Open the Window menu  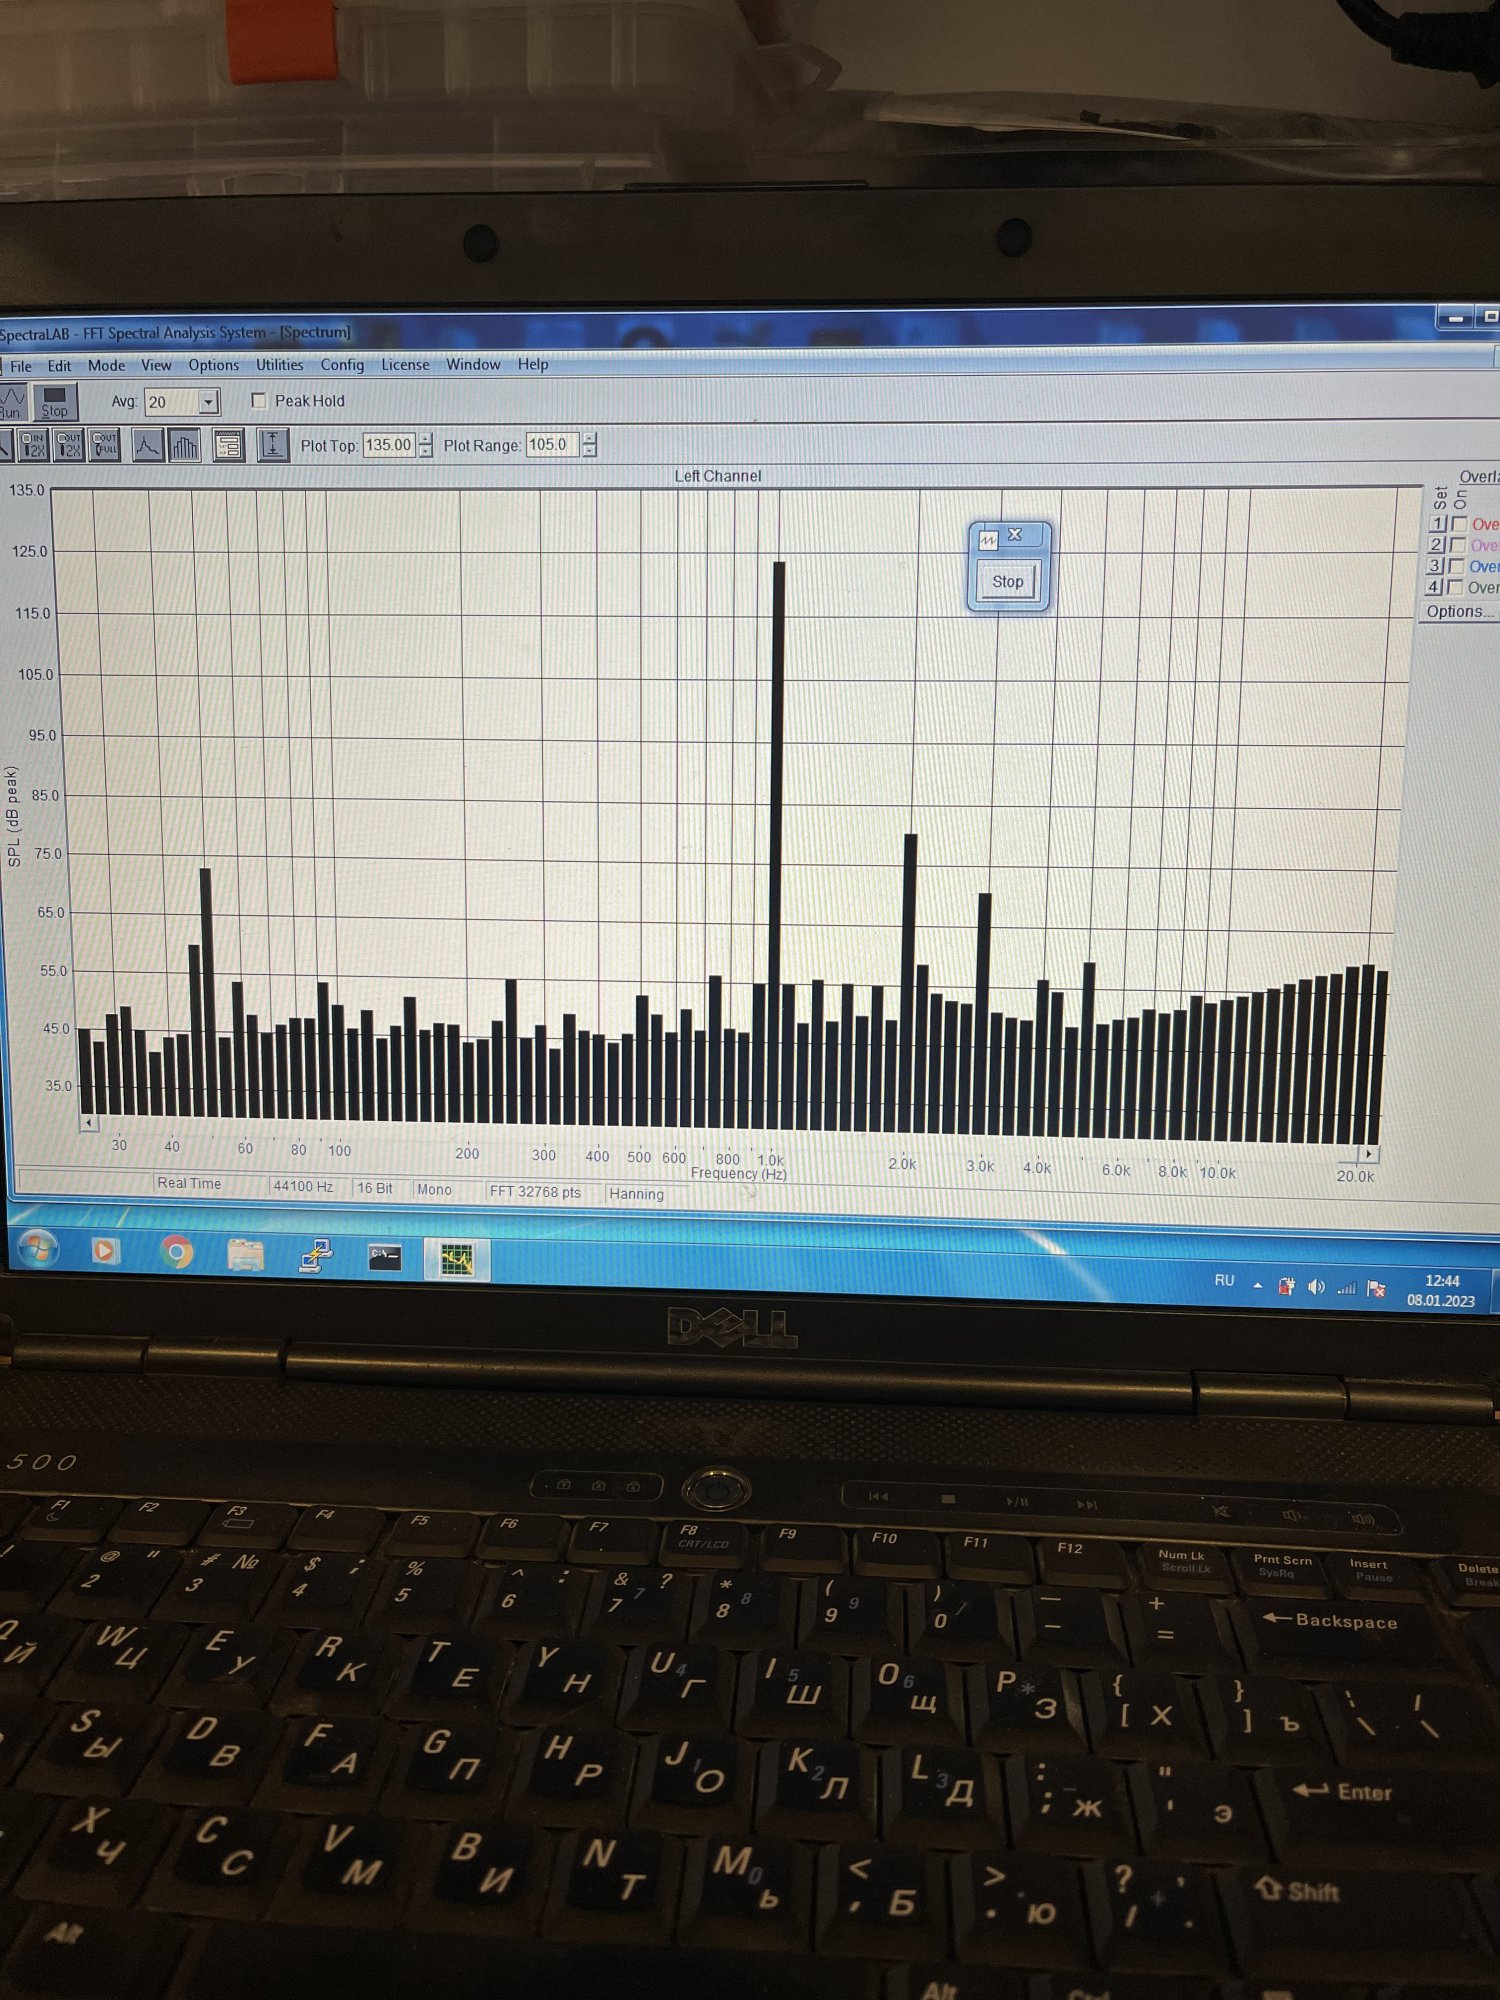click(x=473, y=364)
